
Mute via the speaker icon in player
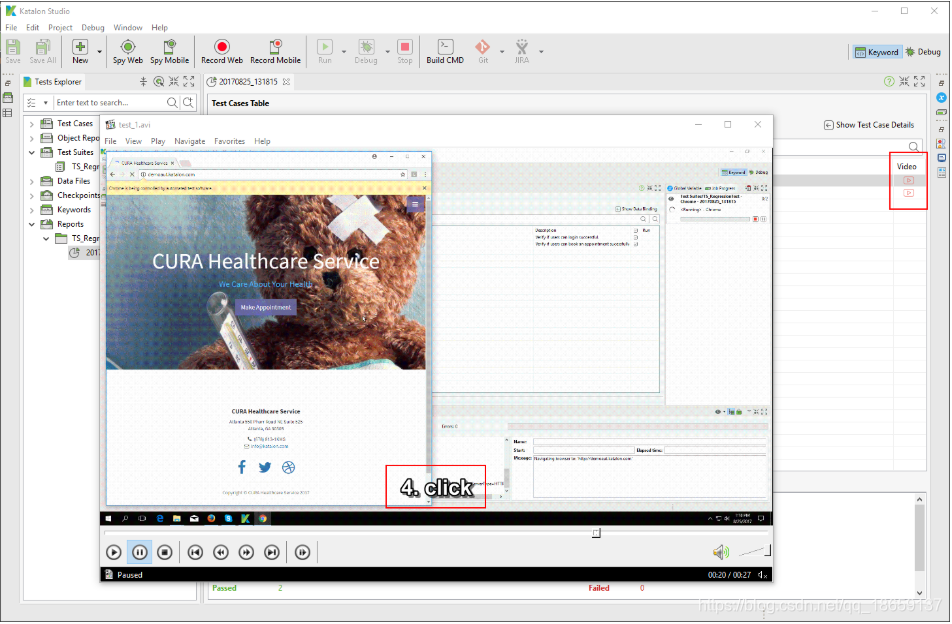point(721,552)
